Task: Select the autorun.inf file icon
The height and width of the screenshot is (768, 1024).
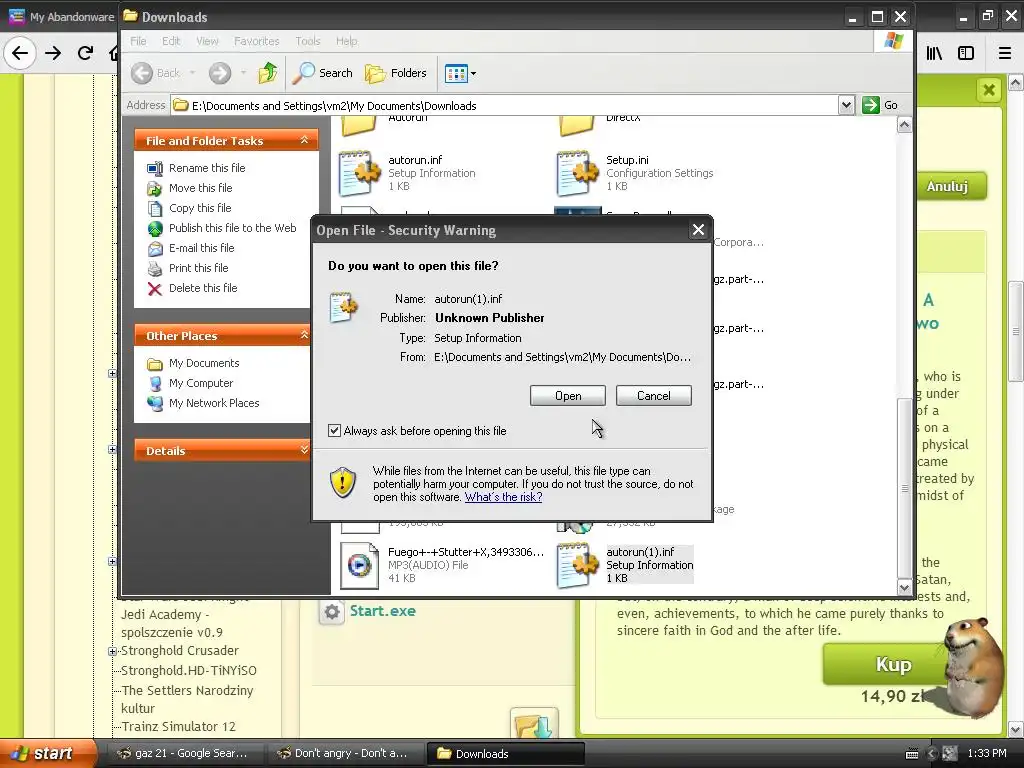Action: pos(359,173)
